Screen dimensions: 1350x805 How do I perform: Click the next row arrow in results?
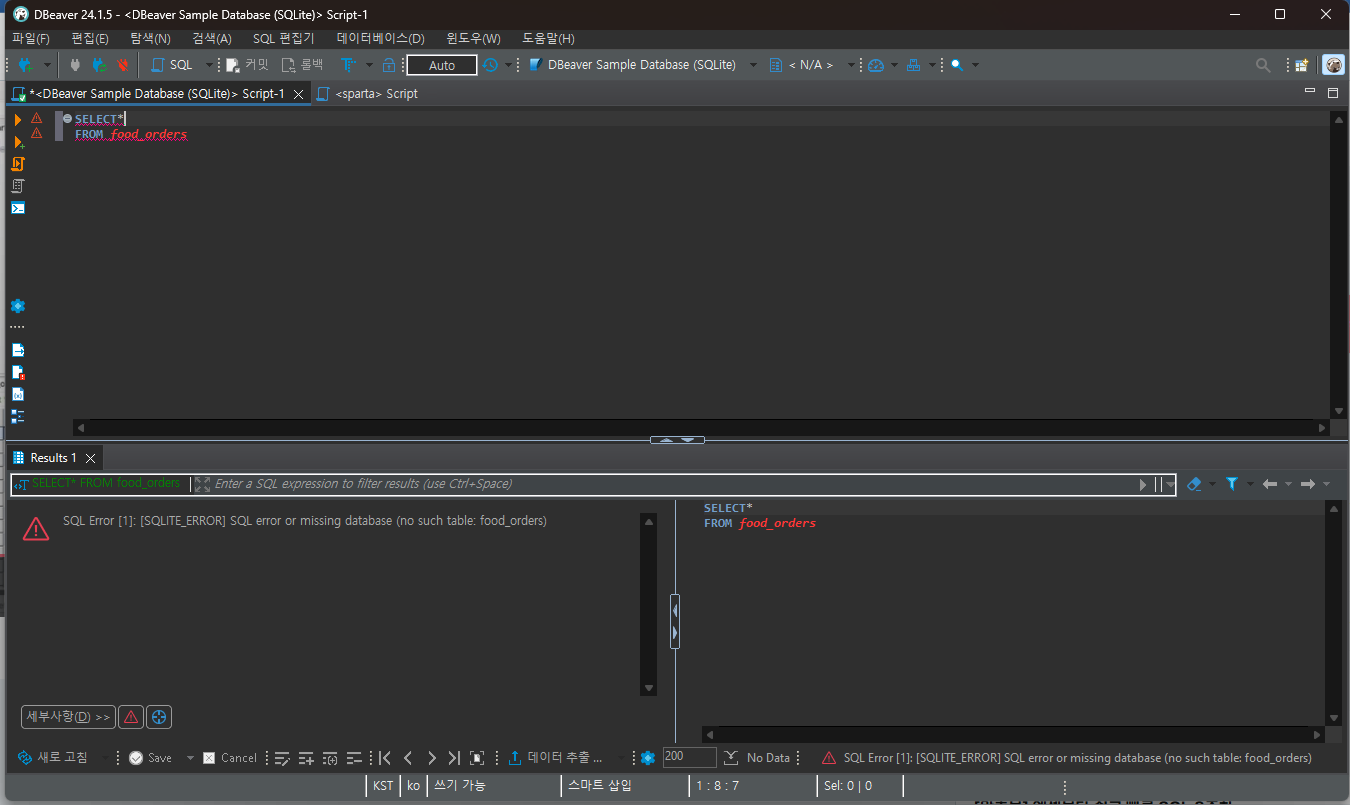(431, 758)
